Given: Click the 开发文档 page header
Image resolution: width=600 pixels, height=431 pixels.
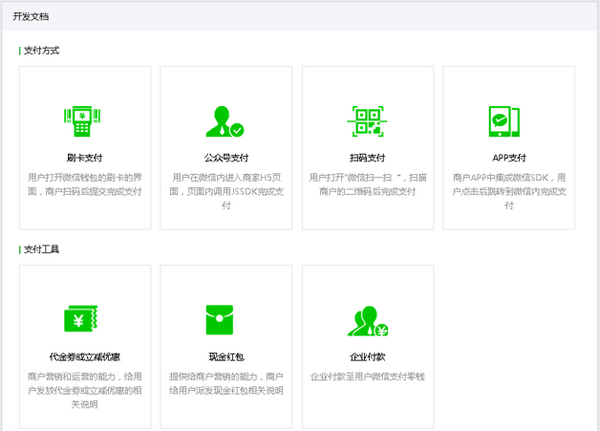Looking at the screenshot, I should pos(30,17).
